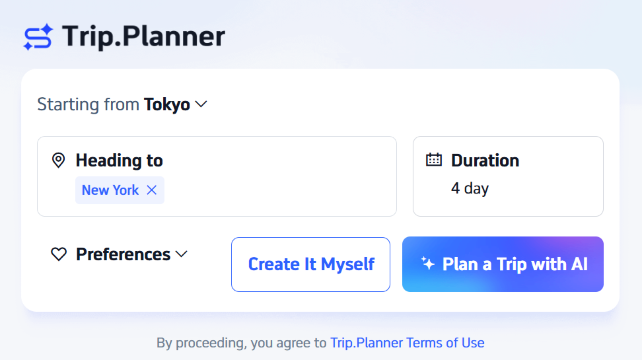Screen dimensions: 642x360
Task: Expand the Tokyo starting city chevron
Action: click(x=201, y=104)
